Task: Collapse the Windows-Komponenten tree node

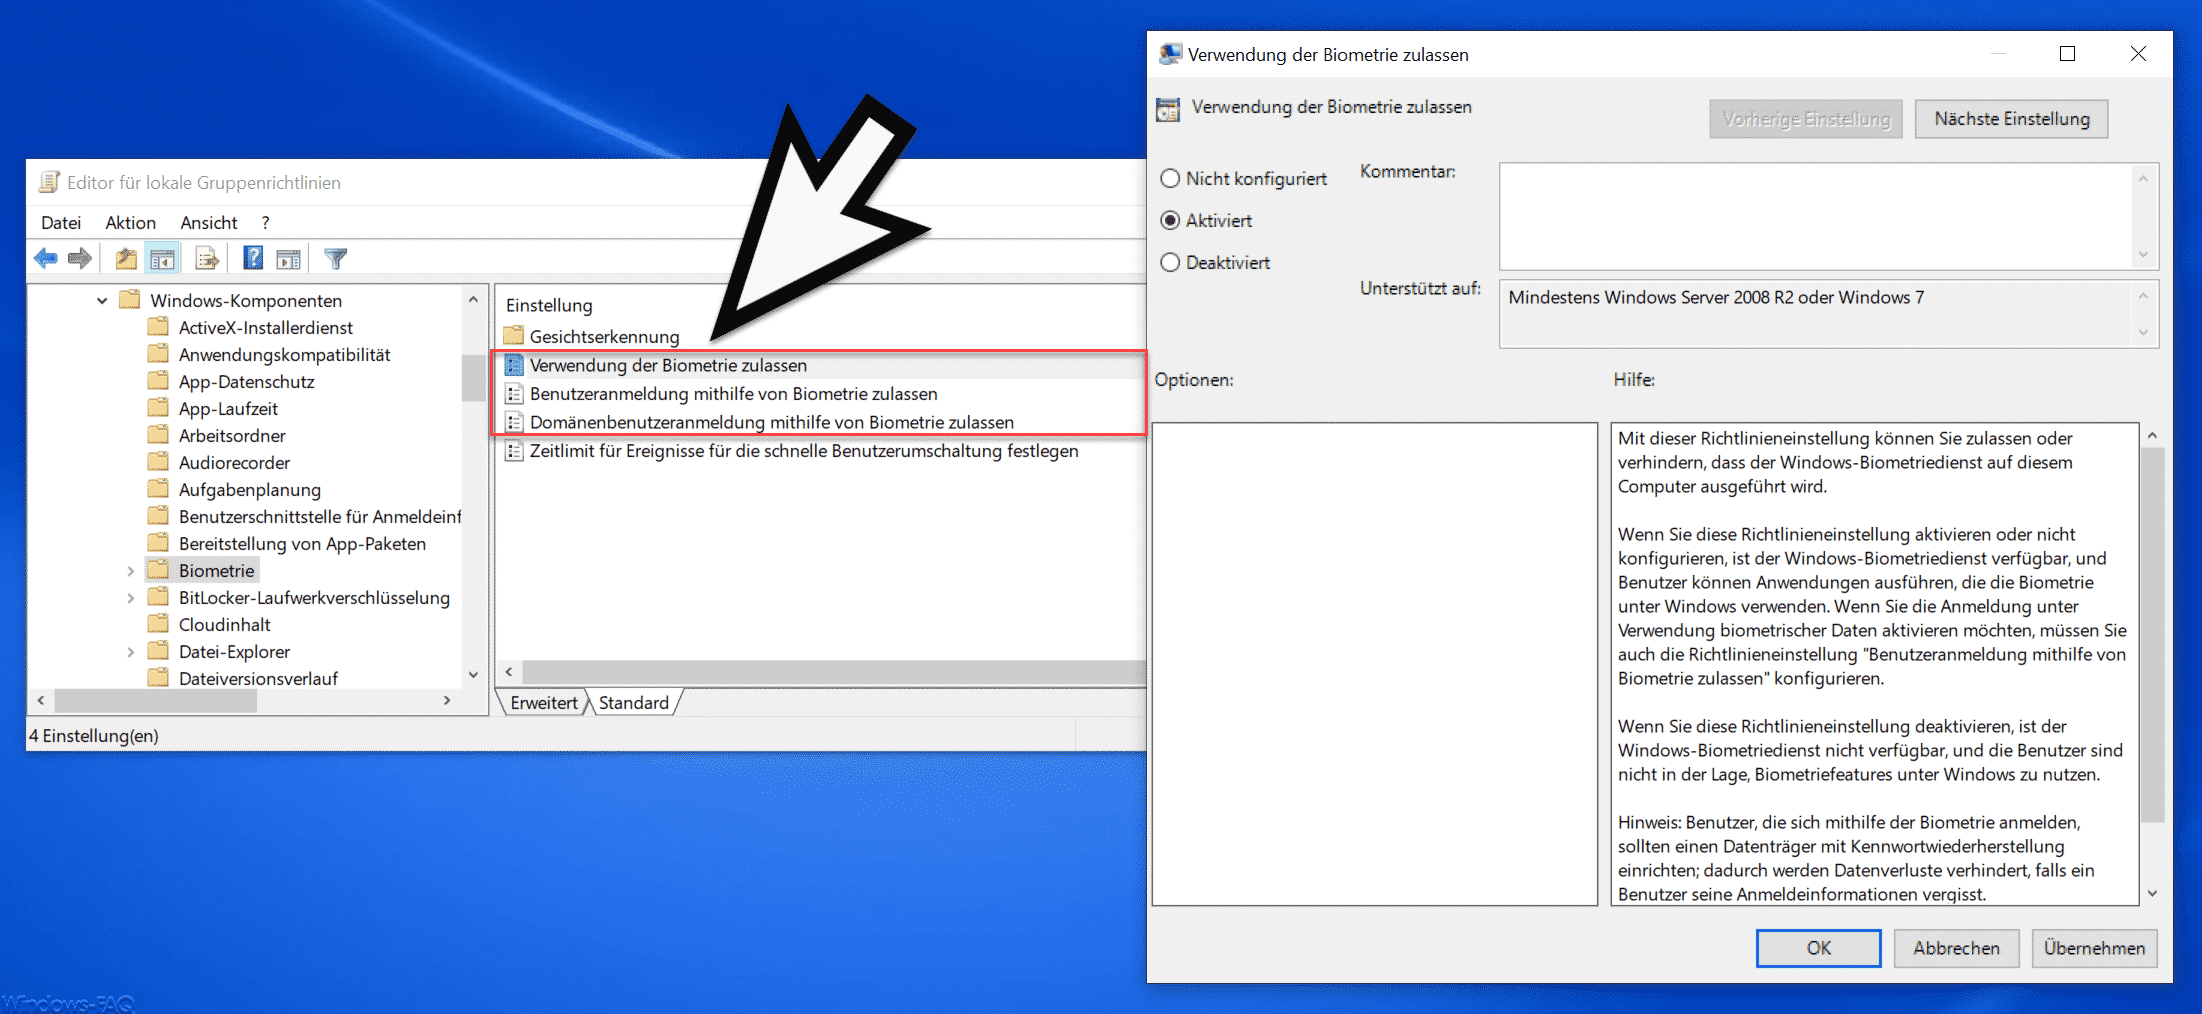Action: [x=102, y=300]
